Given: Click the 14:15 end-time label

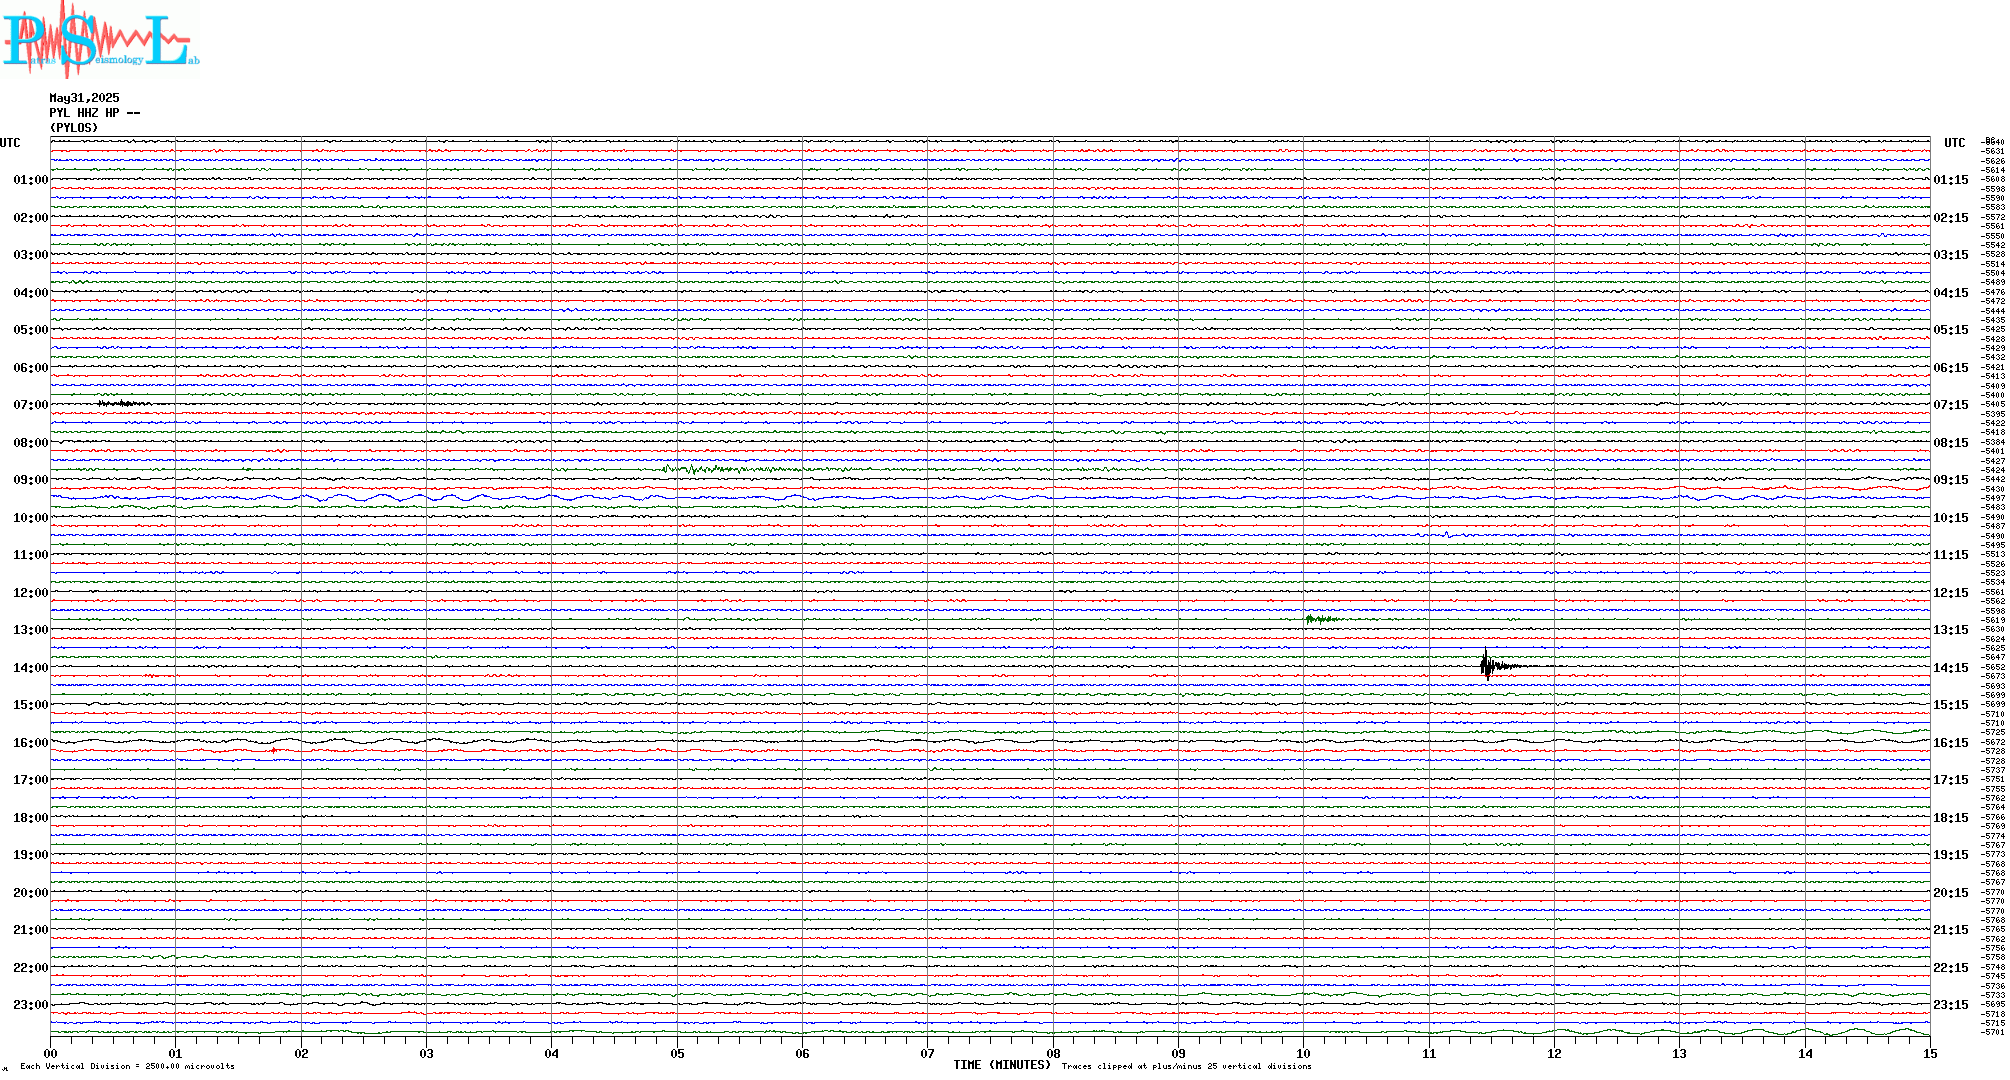Looking at the screenshot, I should click(x=1951, y=668).
